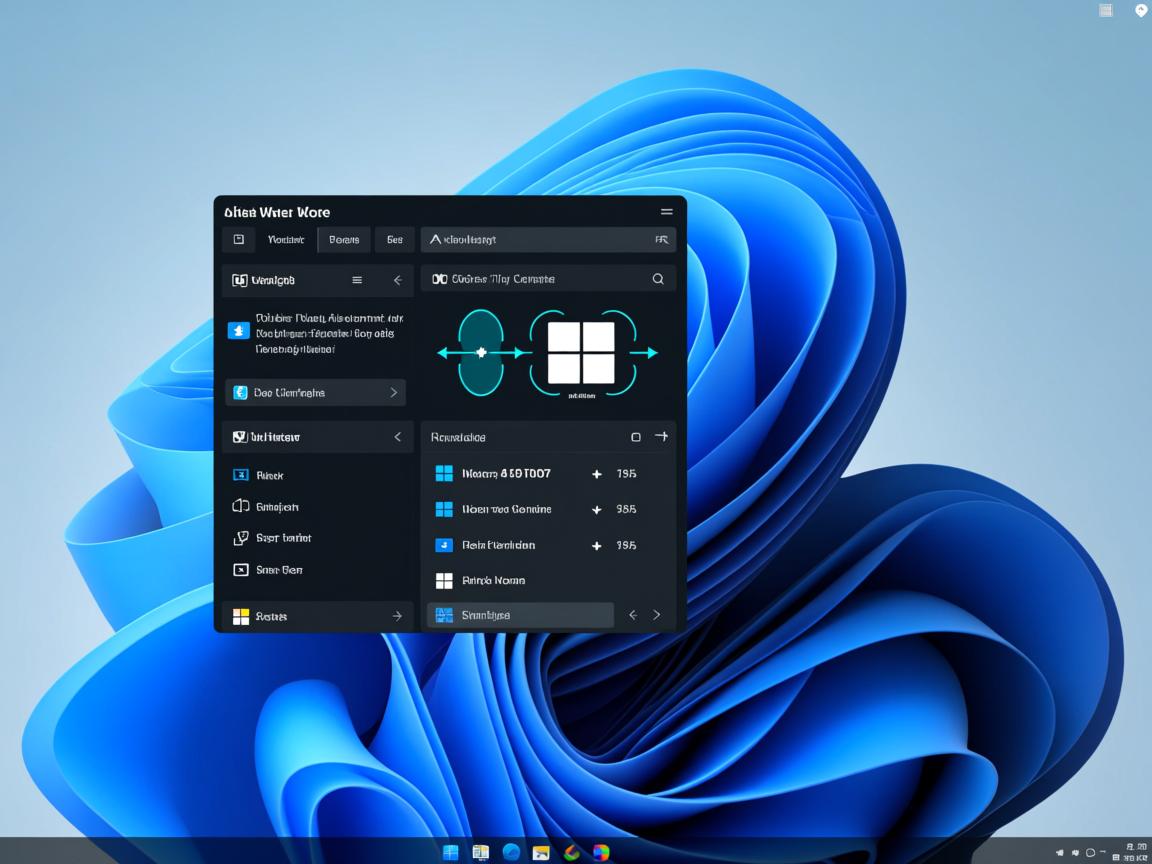Select the square icon tab at the top left
The image size is (1152, 864).
pyautogui.click(x=238, y=240)
